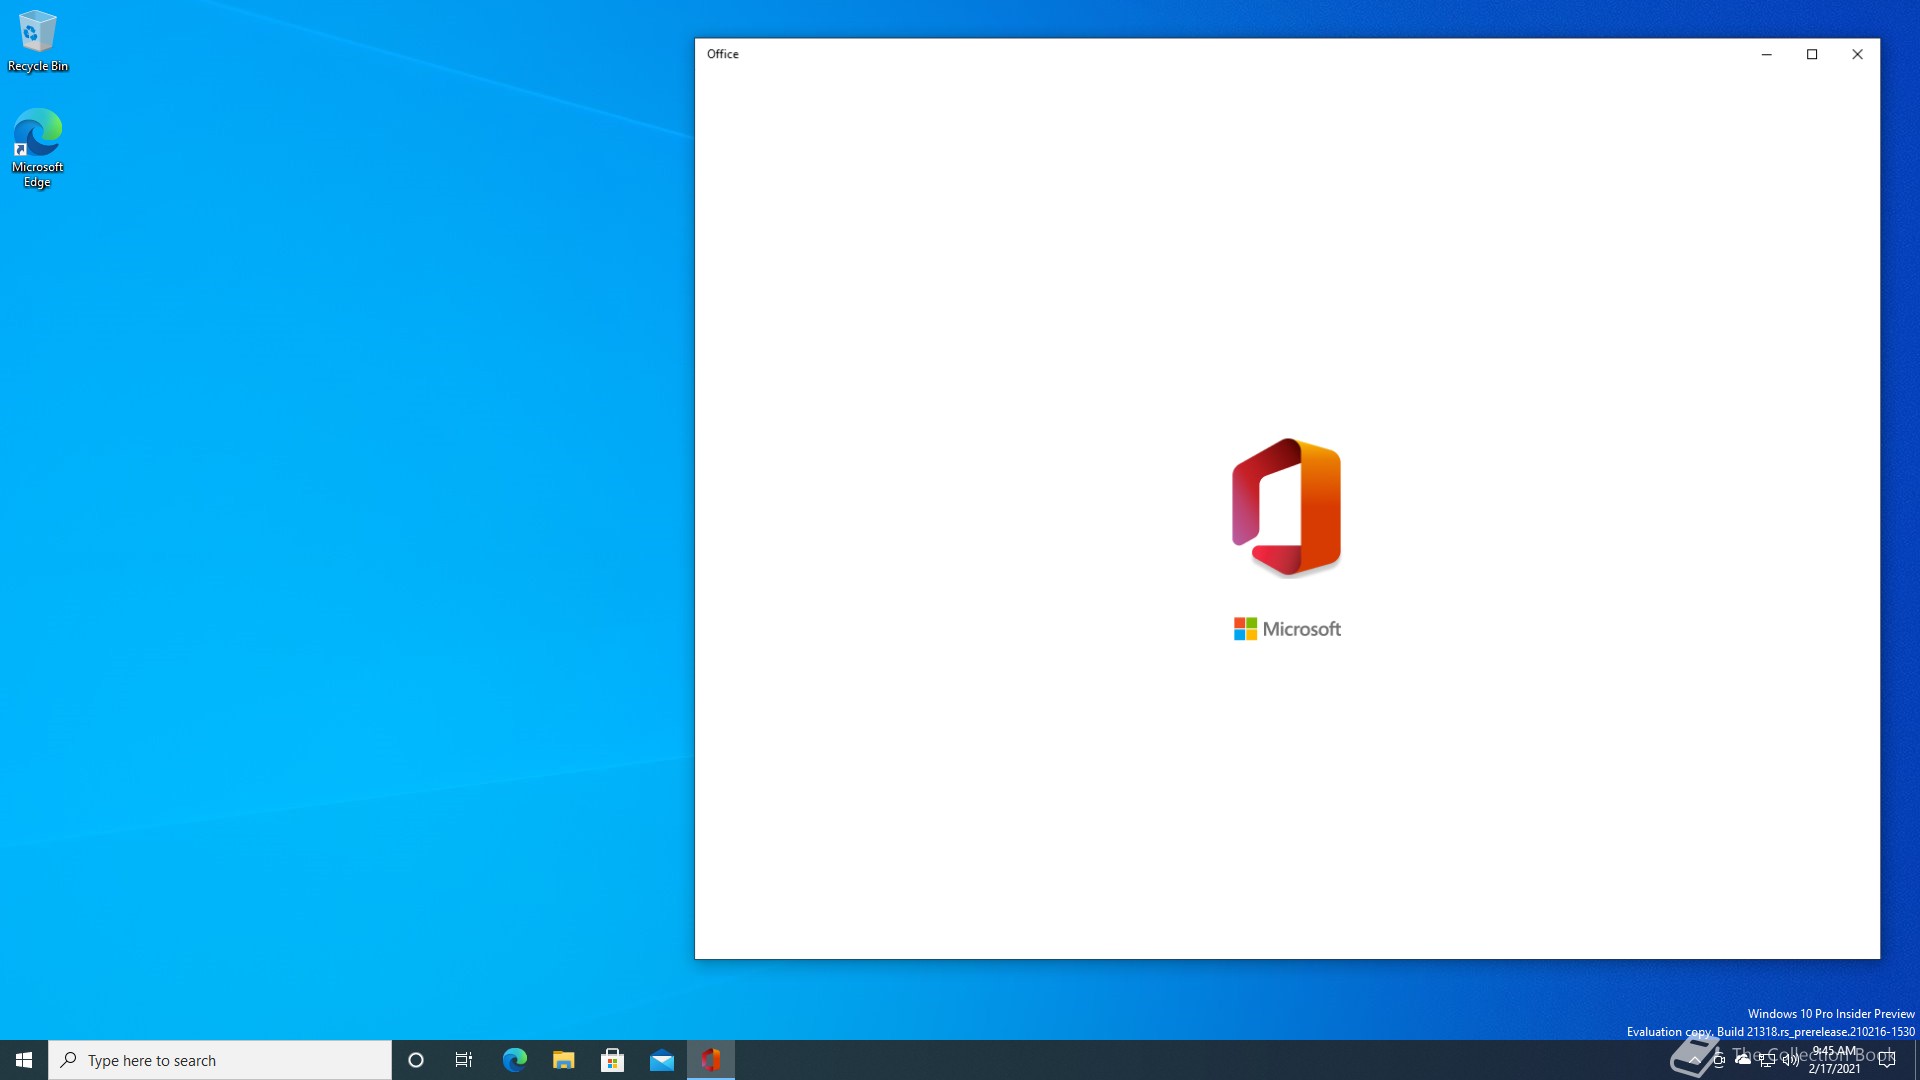Open the network status tray icon
The height and width of the screenshot is (1080, 1920).
click(1767, 1060)
